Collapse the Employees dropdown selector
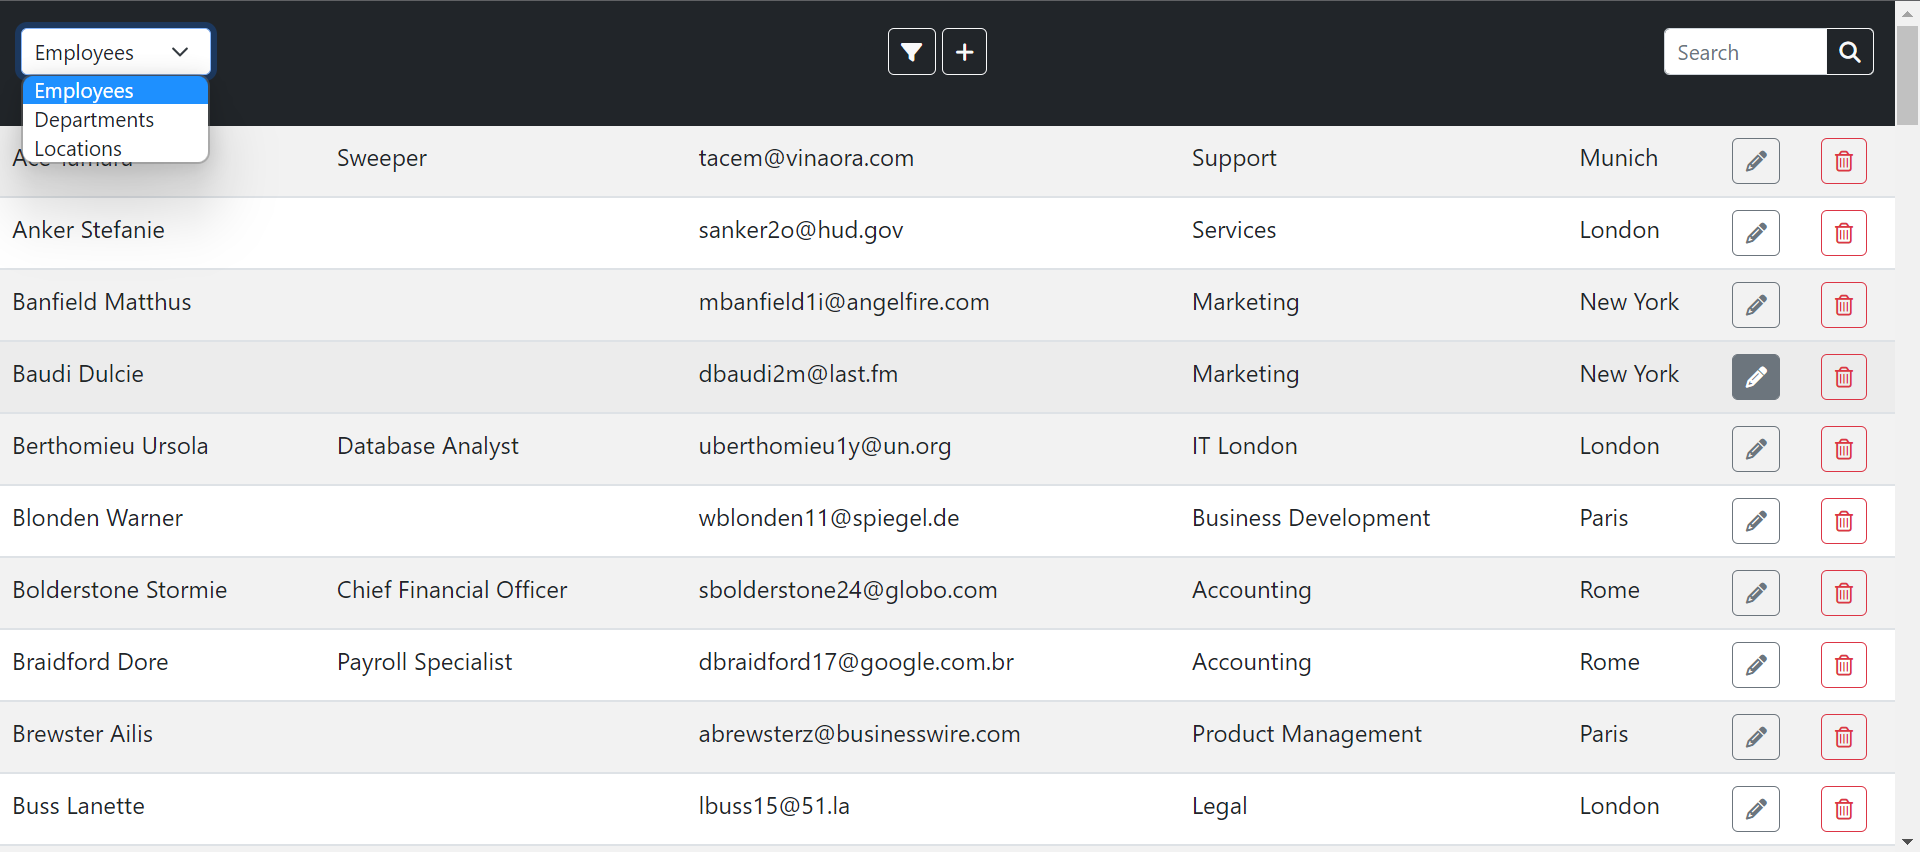The width and height of the screenshot is (1920, 852). [x=115, y=52]
